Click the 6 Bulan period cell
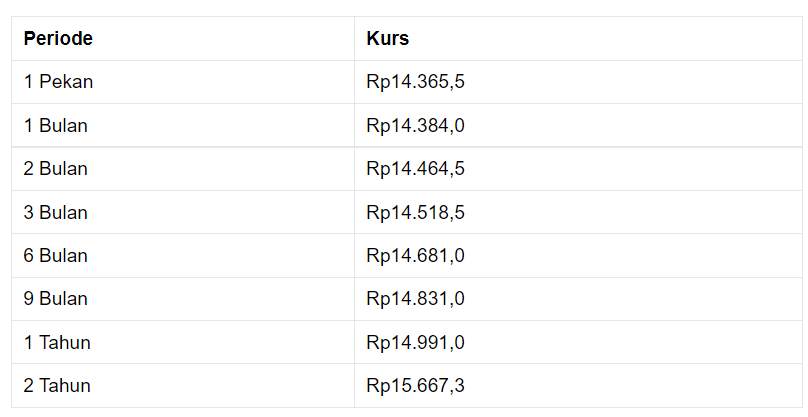The image size is (808, 417). coord(183,256)
